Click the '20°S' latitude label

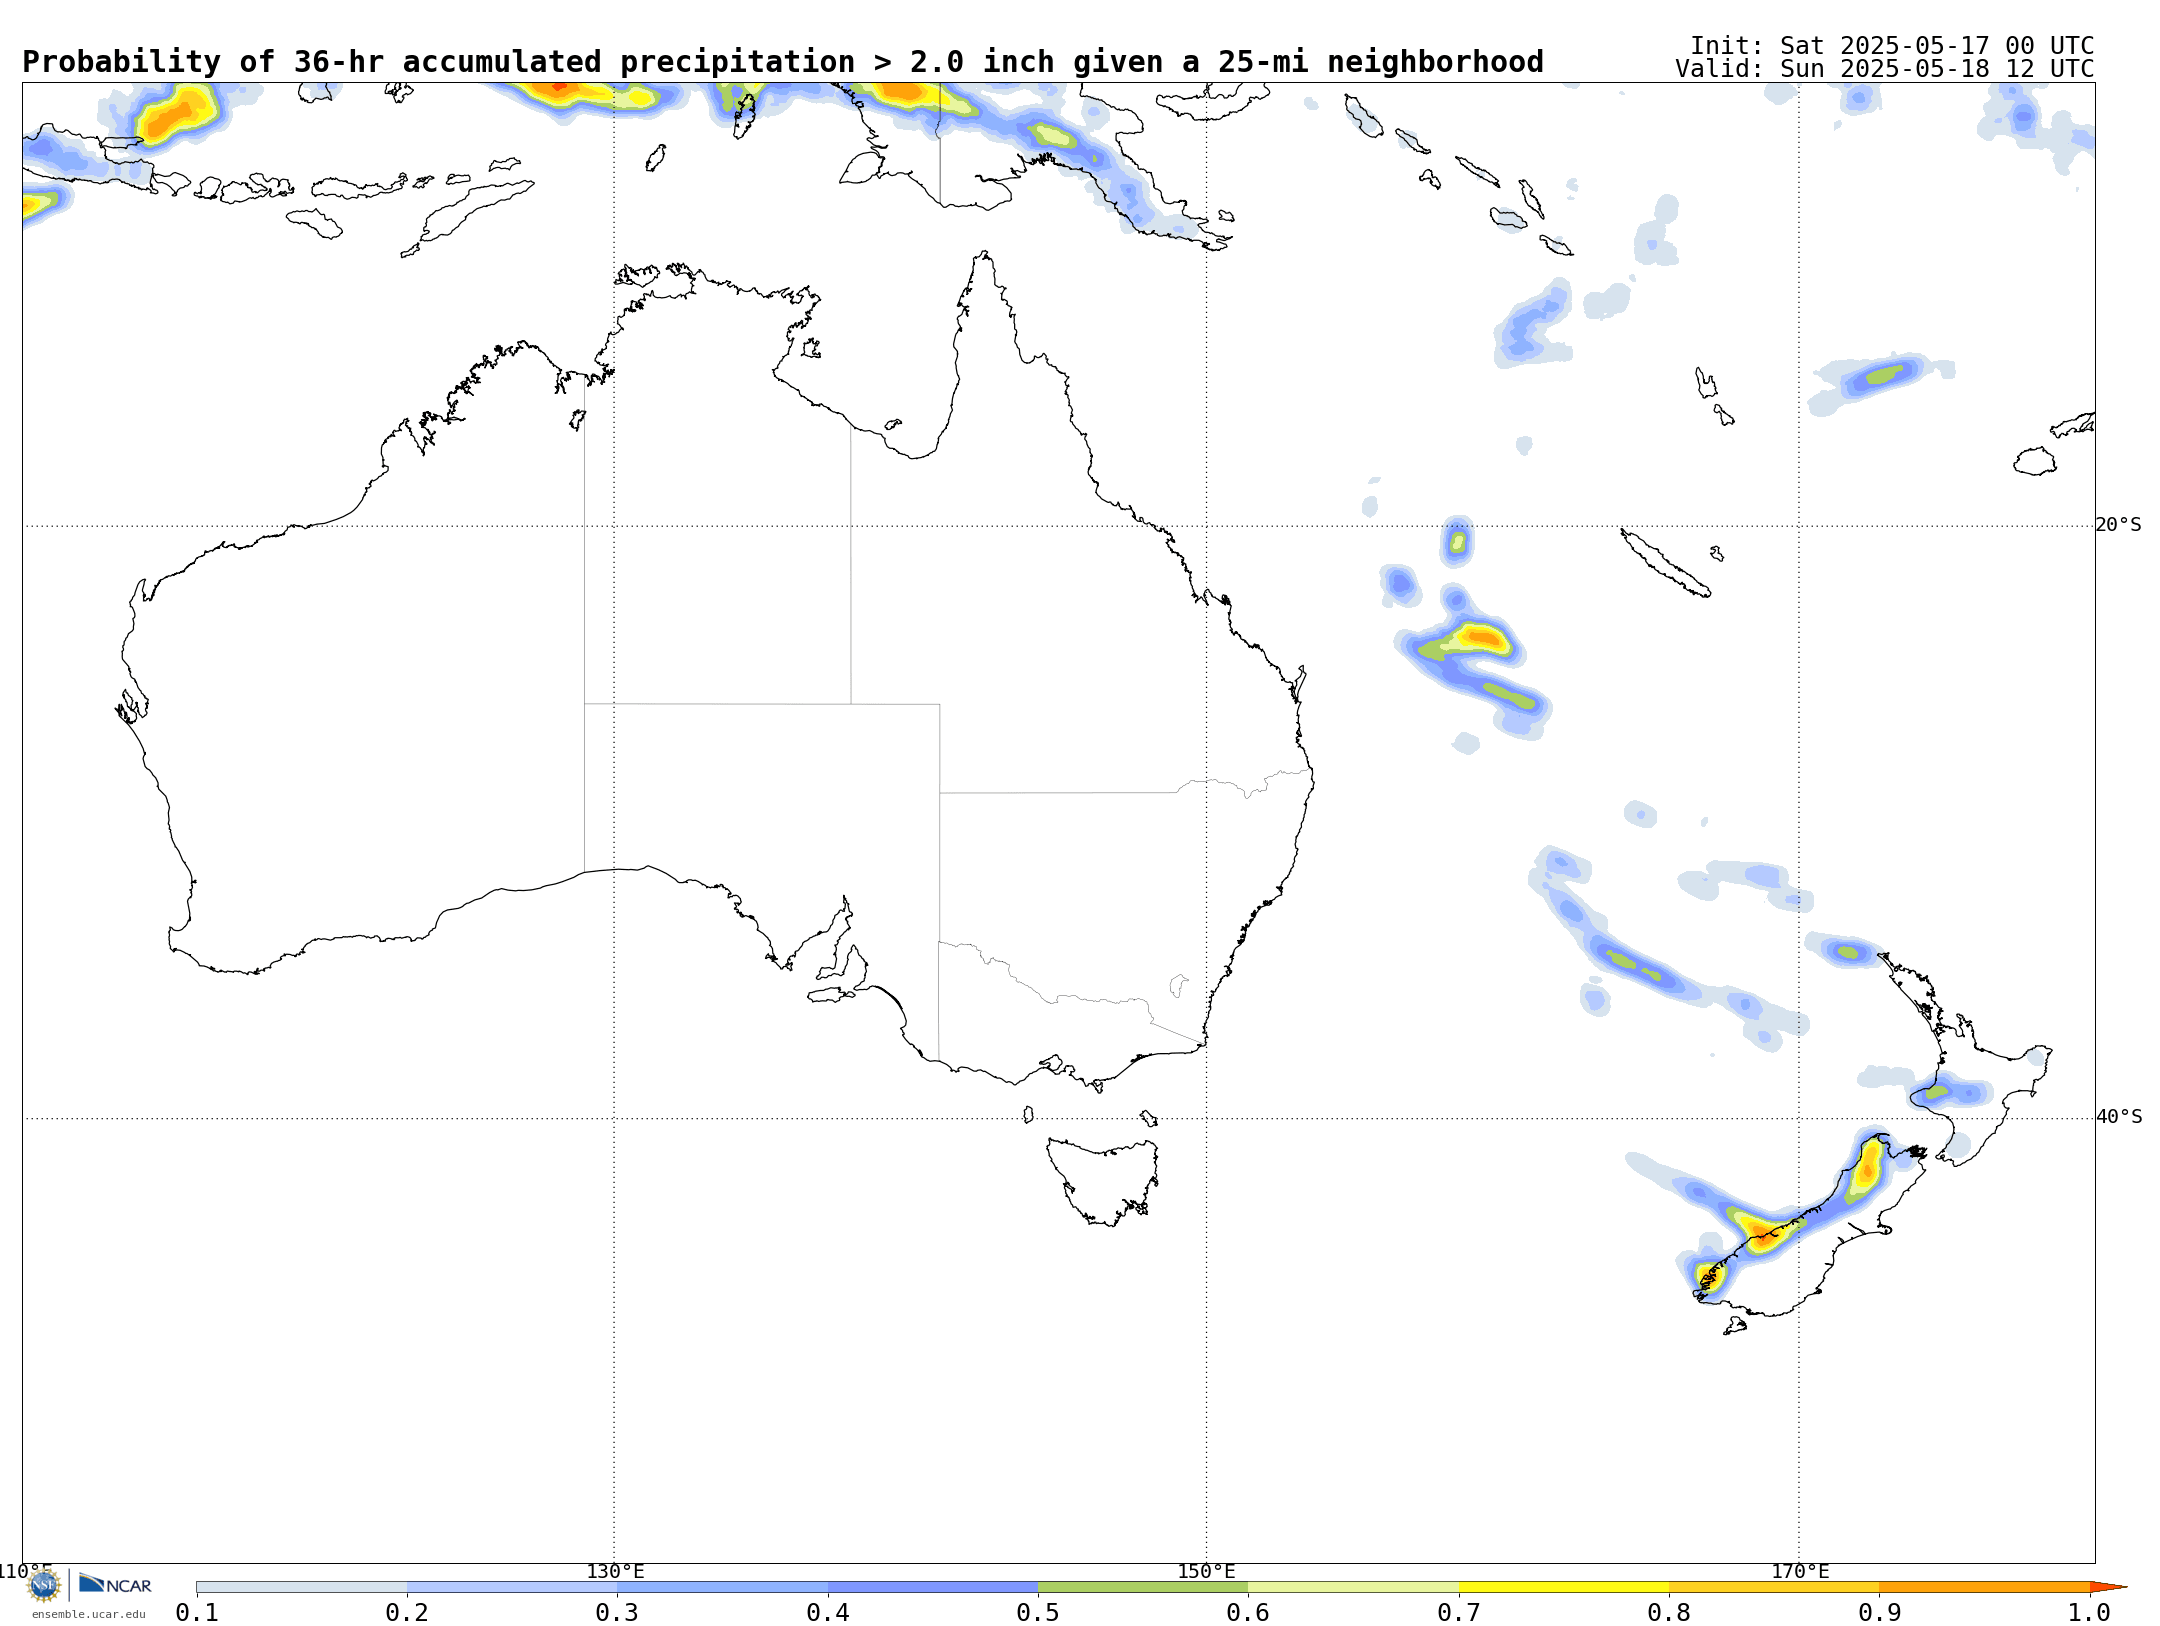pos(2119,525)
